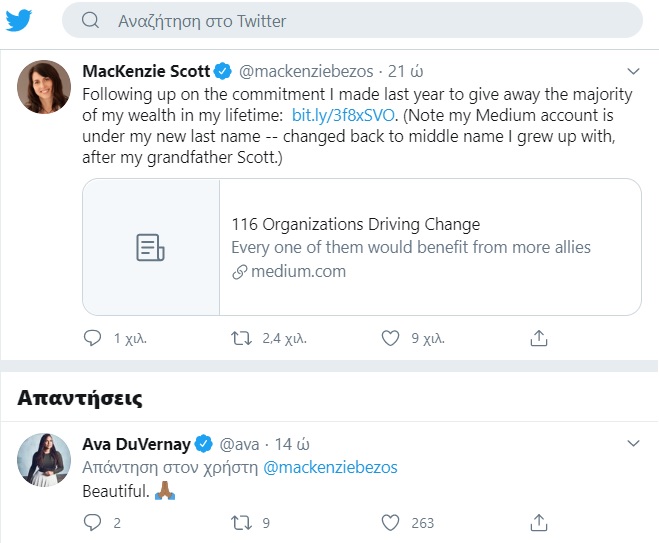Screen dimensions: 659x543
Task: Reply to MacKenzie Scott's tweet
Action: 93,339
